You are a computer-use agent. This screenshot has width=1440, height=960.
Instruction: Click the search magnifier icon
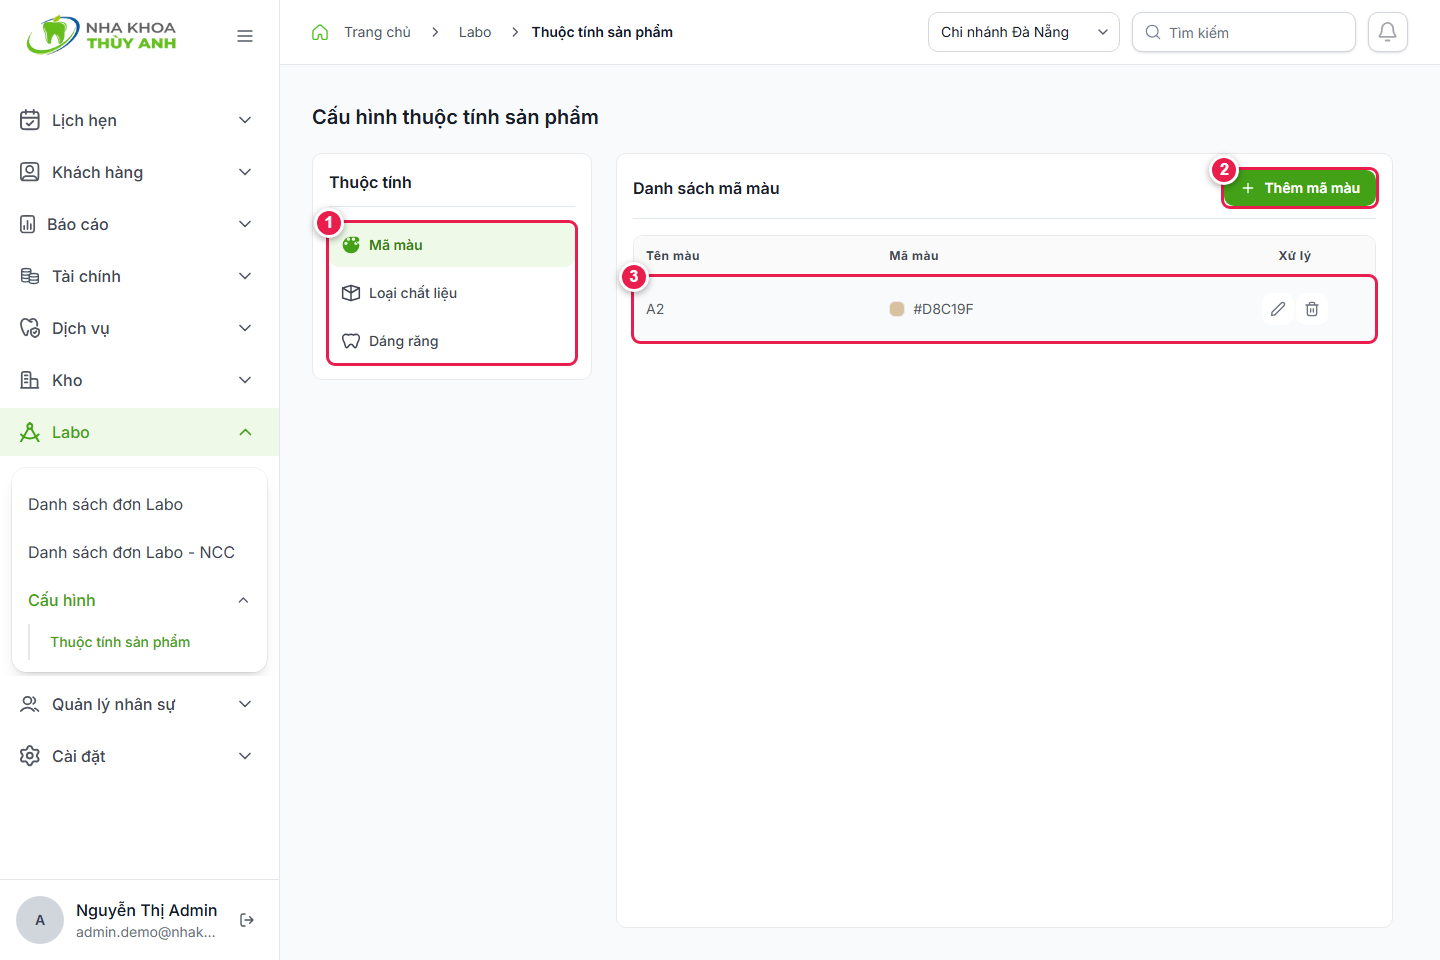1153,32
